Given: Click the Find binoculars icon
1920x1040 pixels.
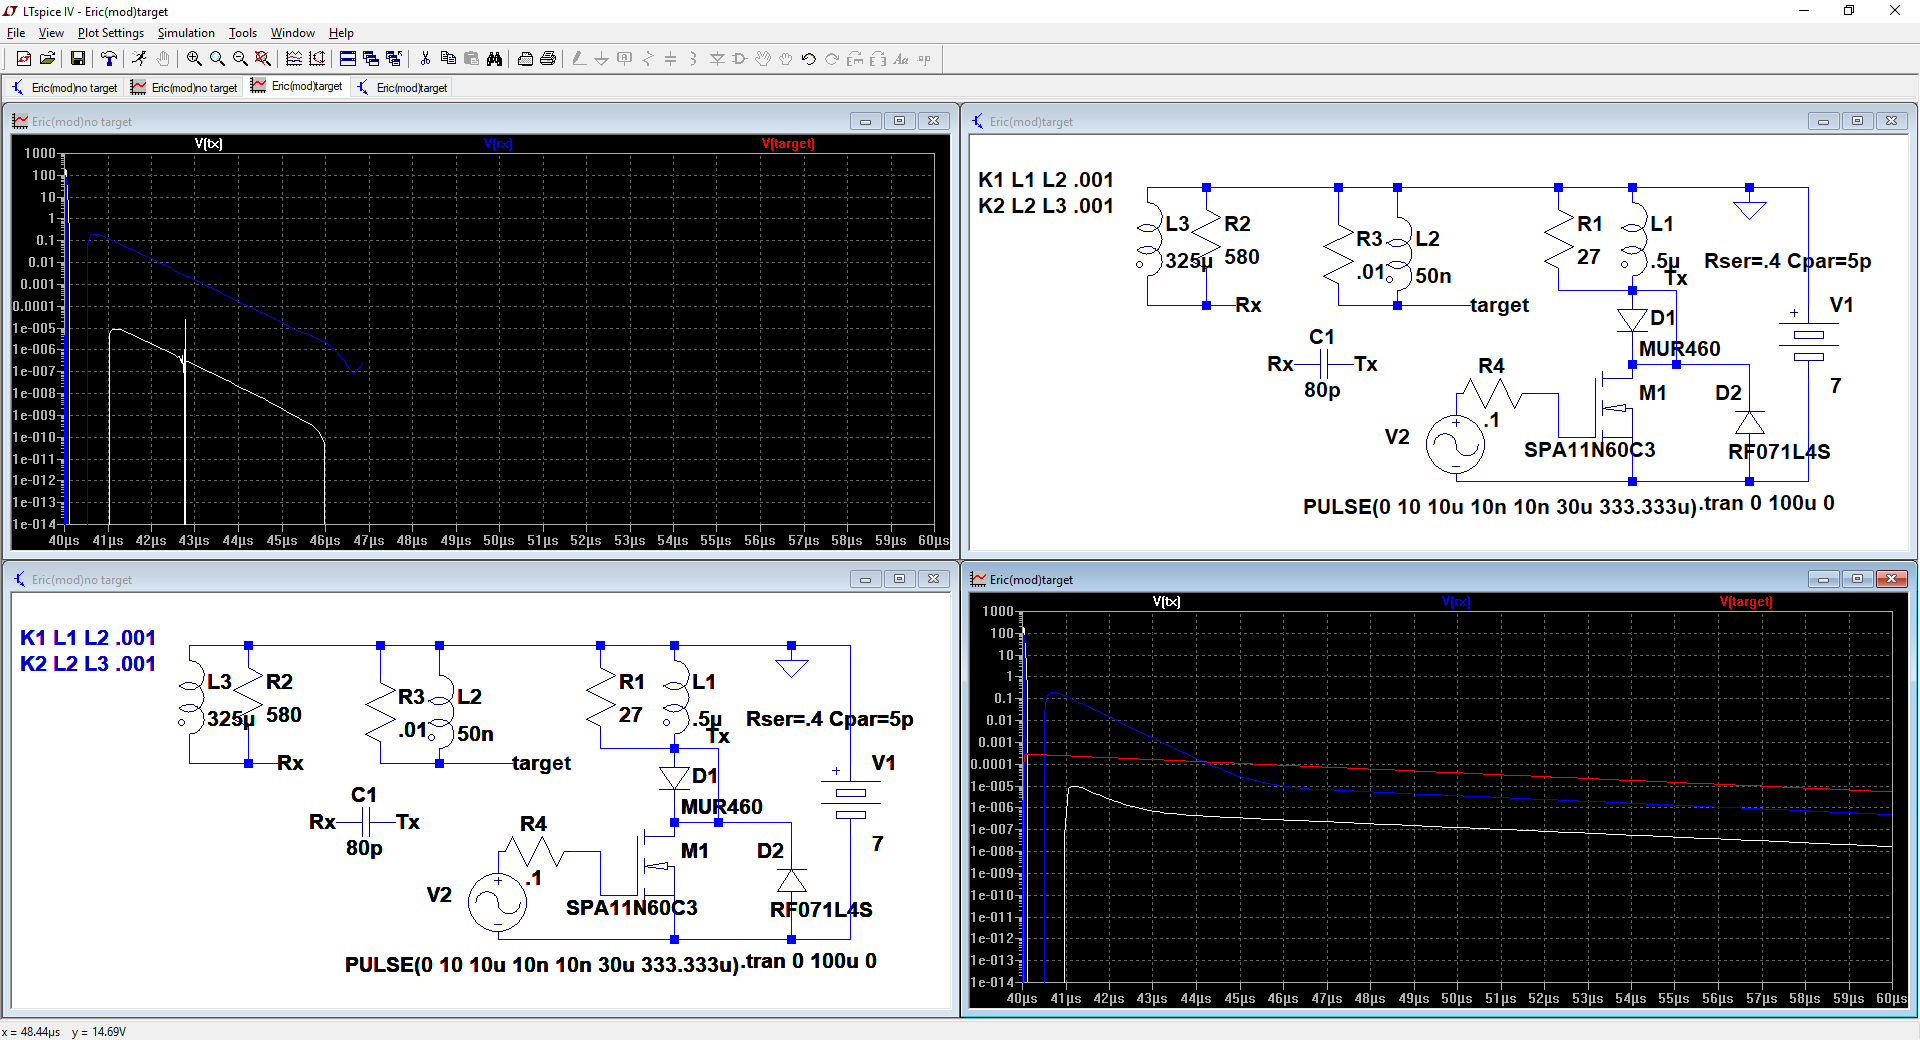Looking at the screenshot, I should (x=494, y=59).
